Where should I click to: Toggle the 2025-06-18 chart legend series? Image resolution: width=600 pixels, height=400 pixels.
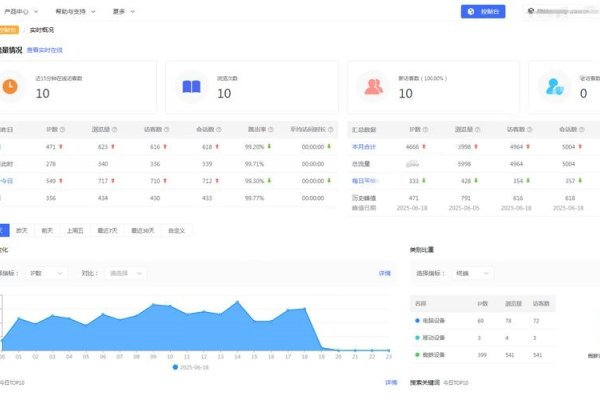[x=191, y=367]
